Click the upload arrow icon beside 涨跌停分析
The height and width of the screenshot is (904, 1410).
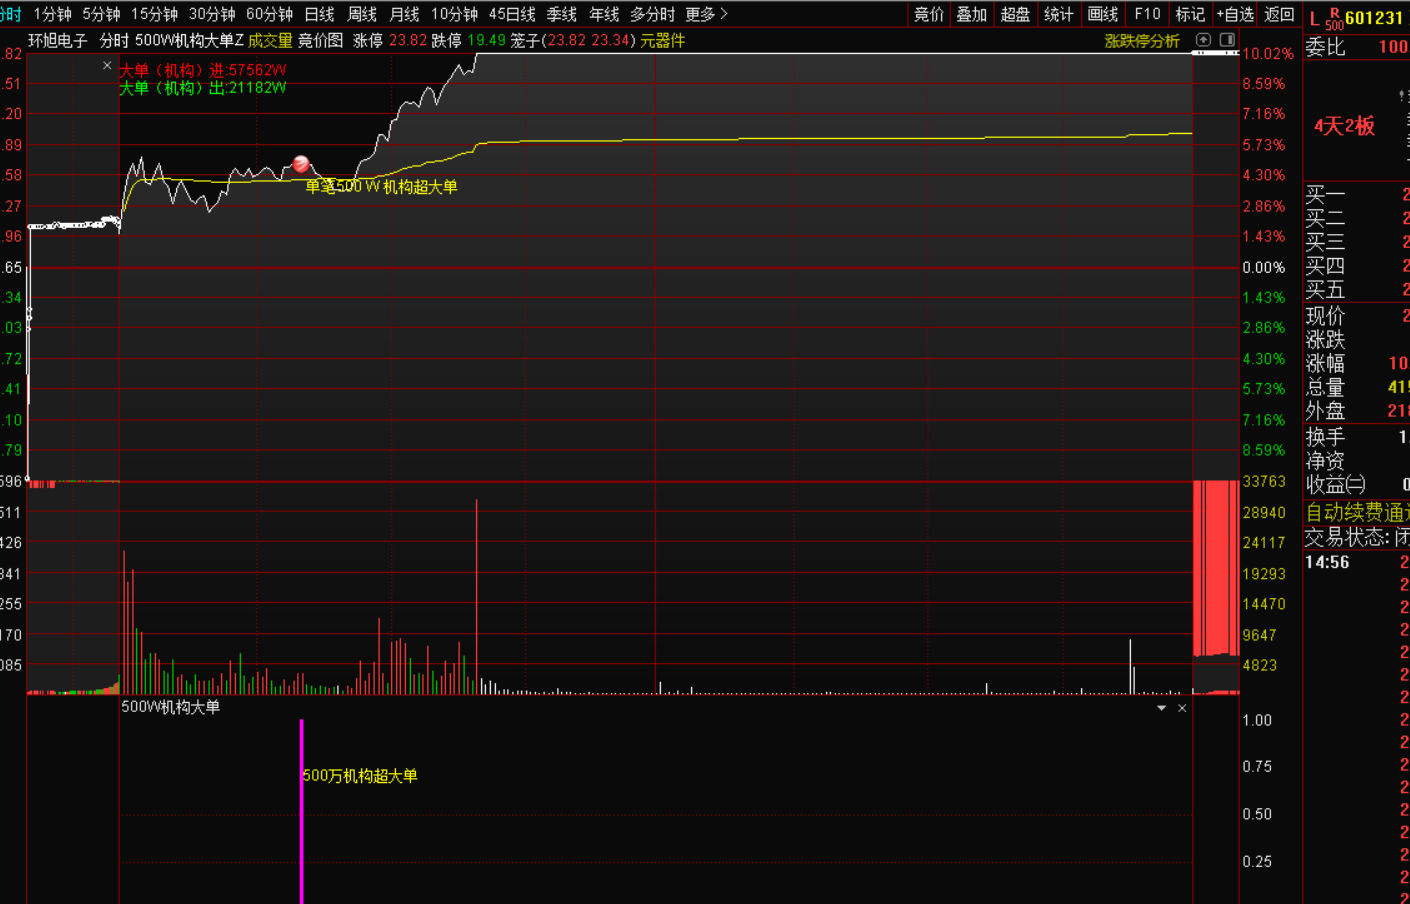tap(1203, 40)
